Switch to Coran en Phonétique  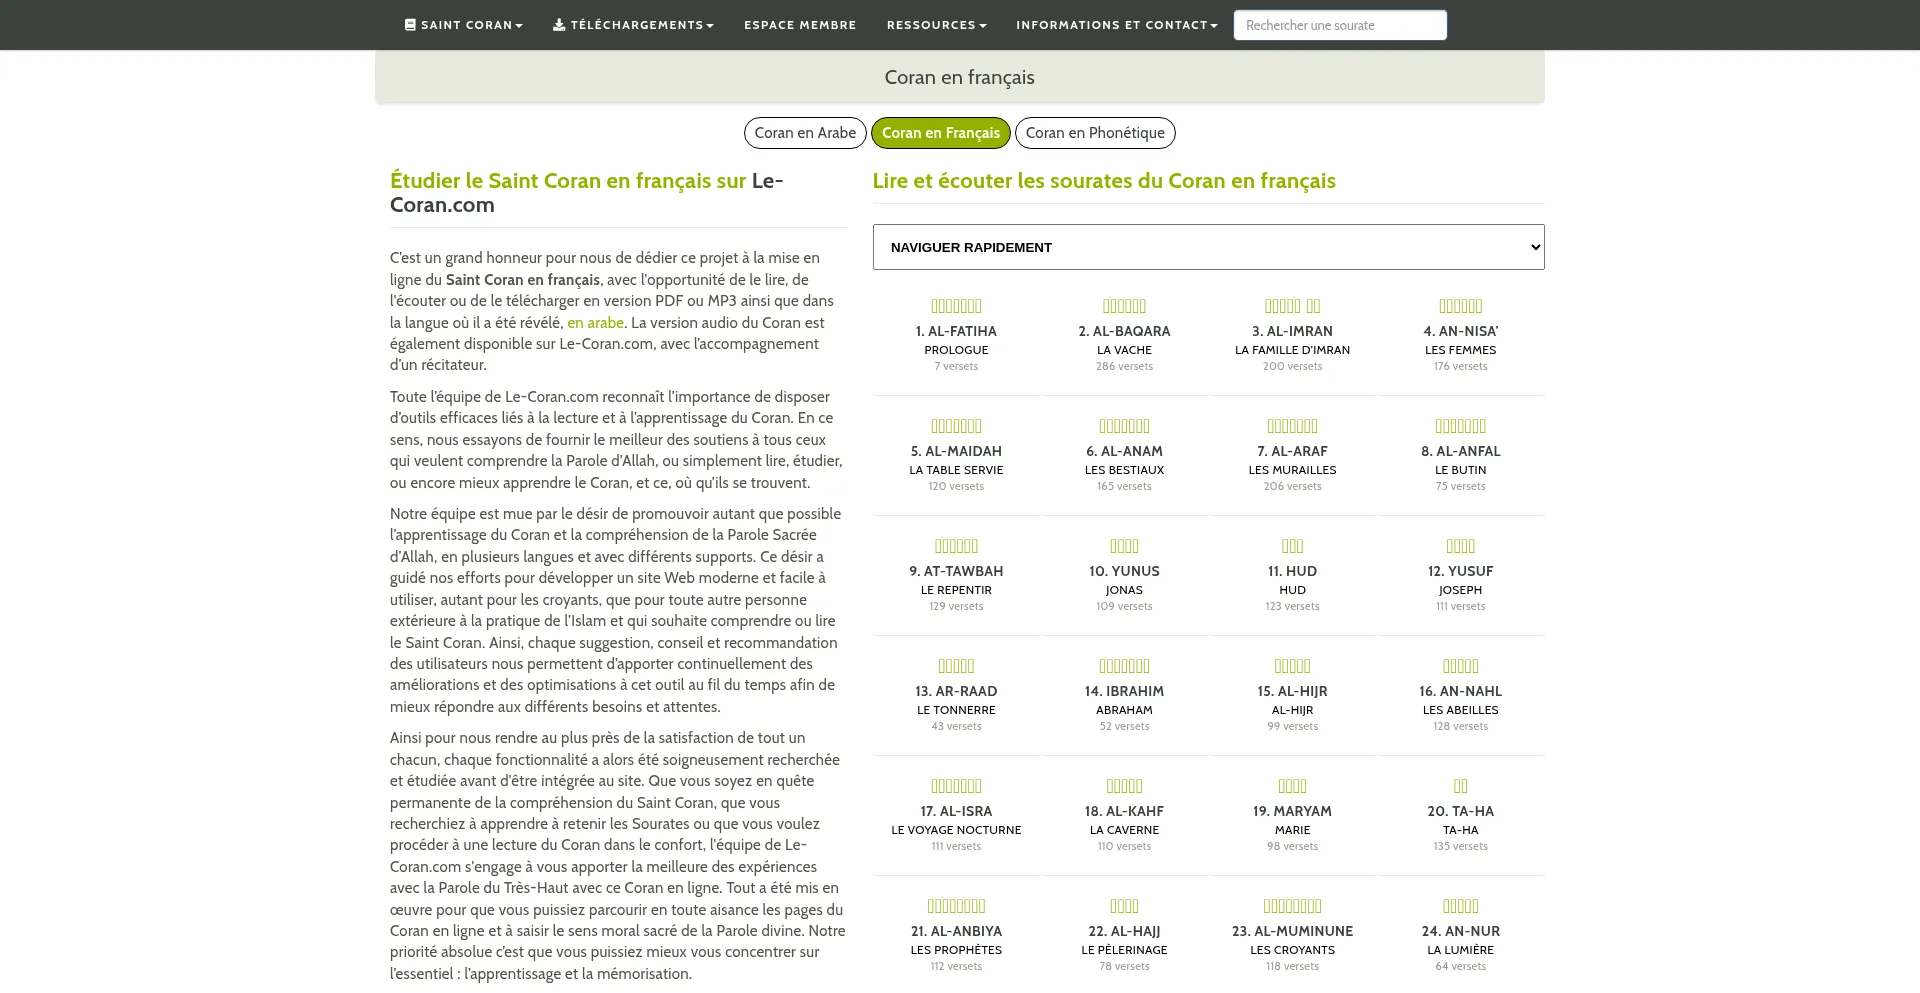coord(1095,133)
